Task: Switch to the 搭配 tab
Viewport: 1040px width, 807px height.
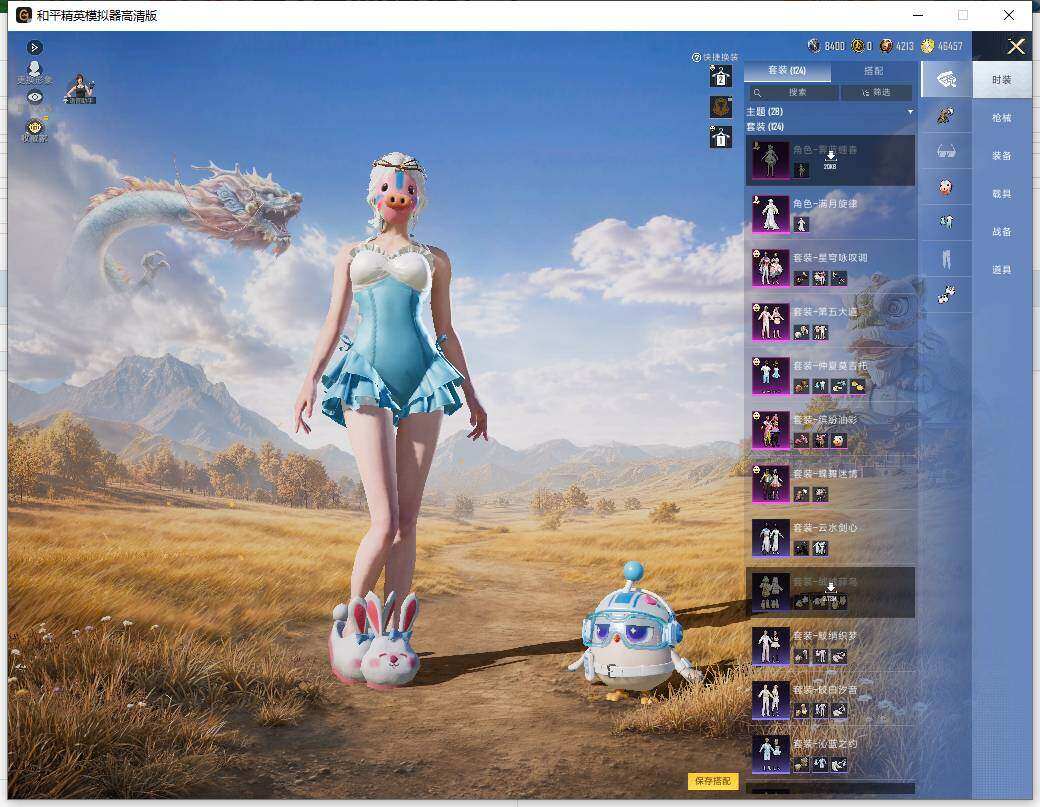Action: point(874,70)
